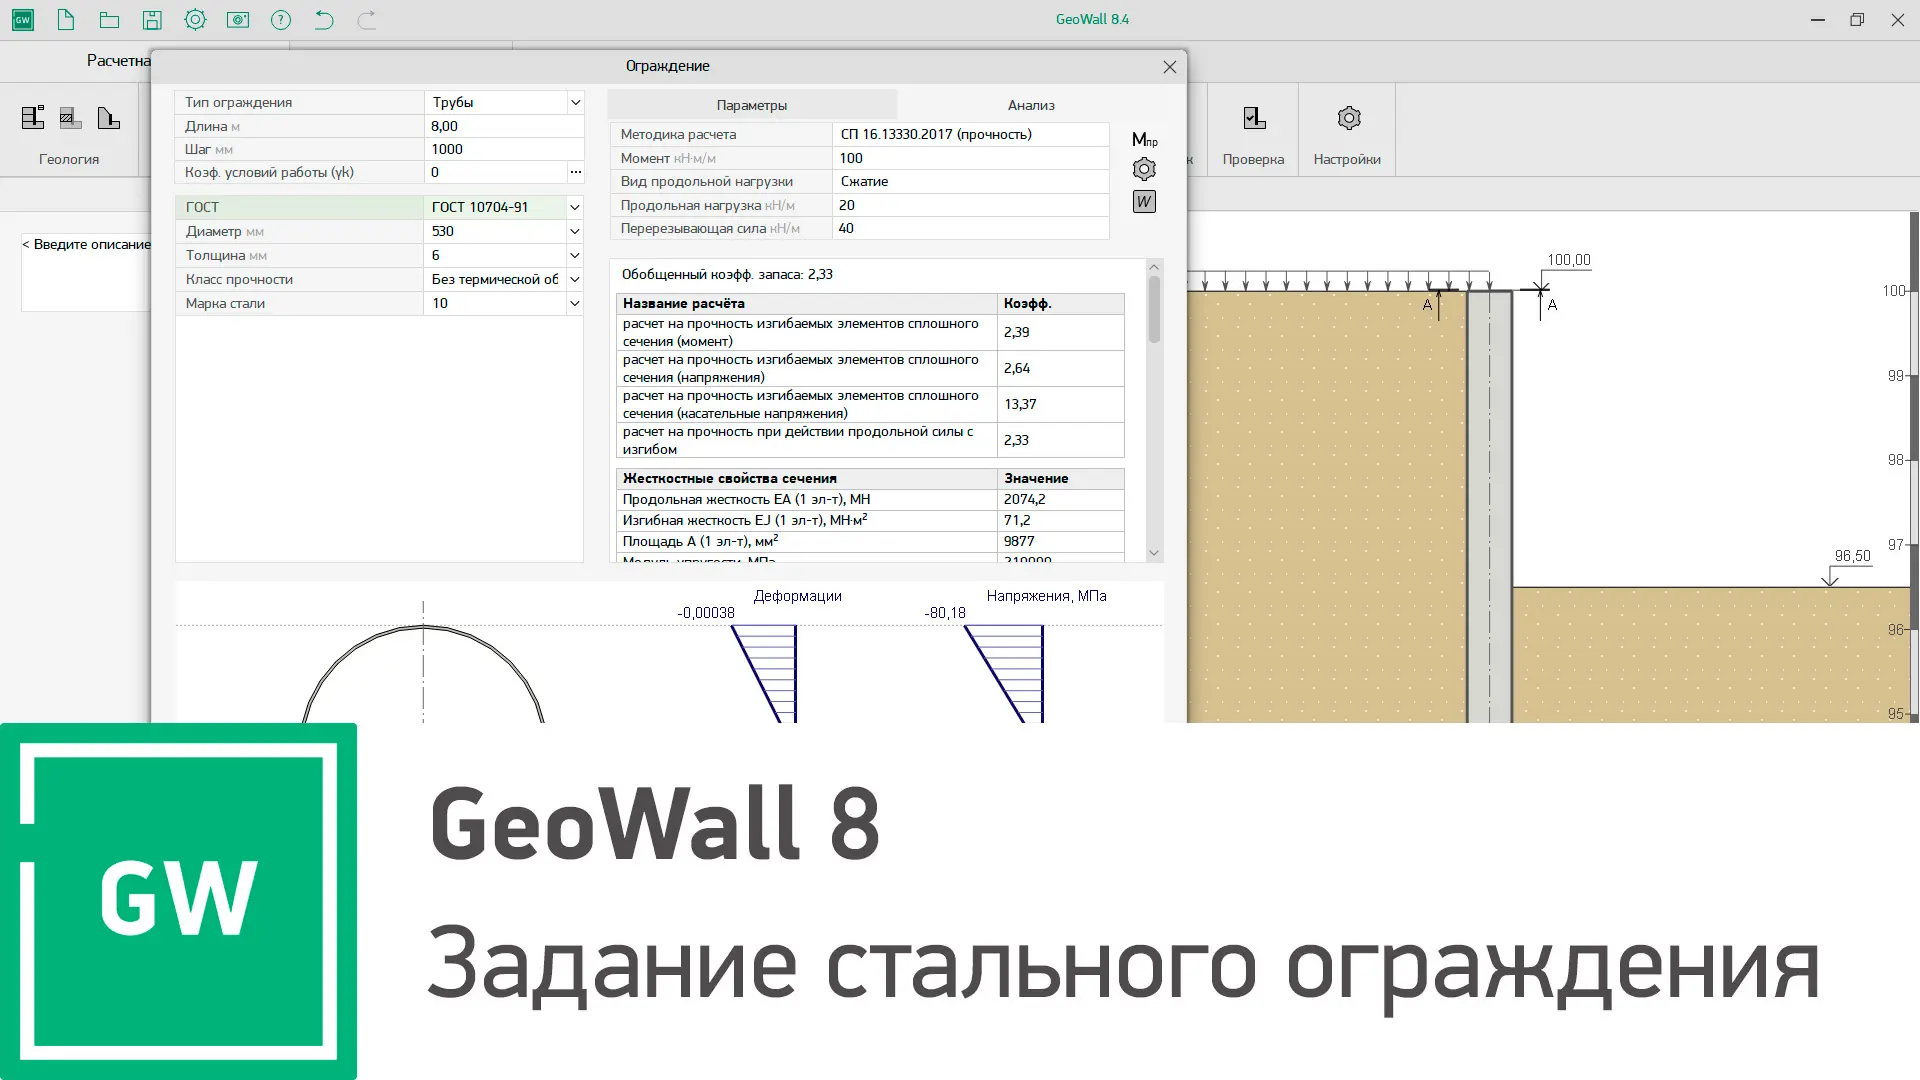Select the first Geology layers icon

pyautogui.click(x=33, y=118)
